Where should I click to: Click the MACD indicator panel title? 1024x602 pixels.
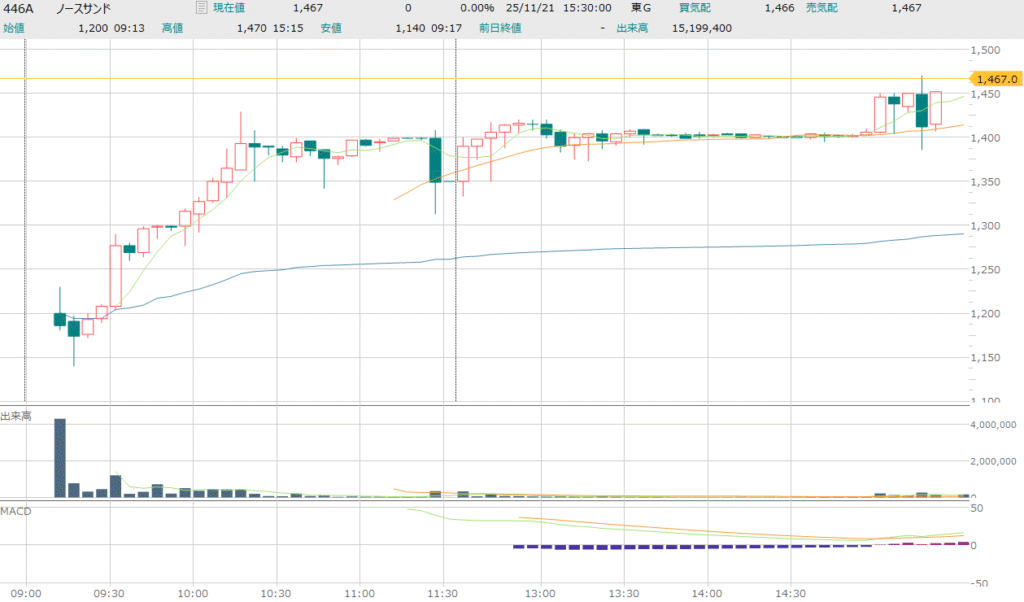pyautogui.click(x=15, y=511)
